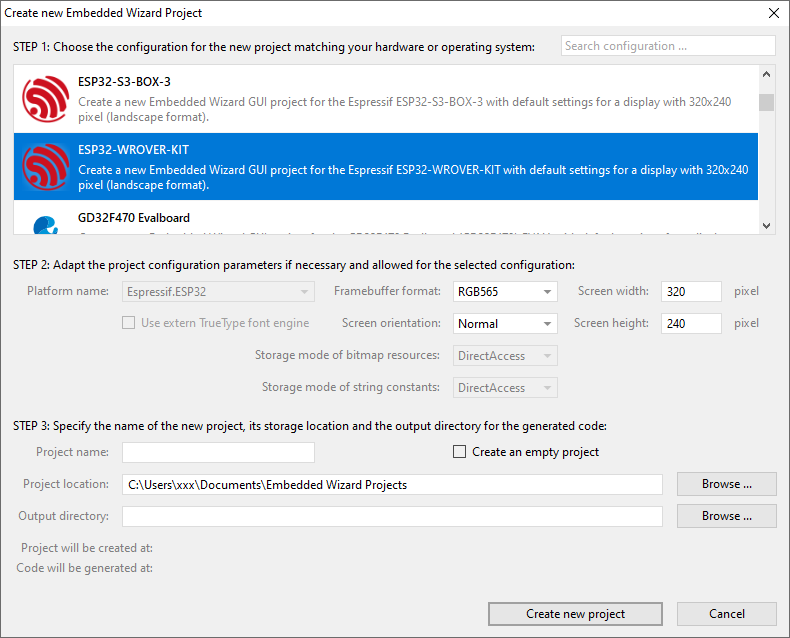The height and width of the screenshot is (638, 790).
Task: Open the Framebuffer format dropdown
Action: point(505,292)
